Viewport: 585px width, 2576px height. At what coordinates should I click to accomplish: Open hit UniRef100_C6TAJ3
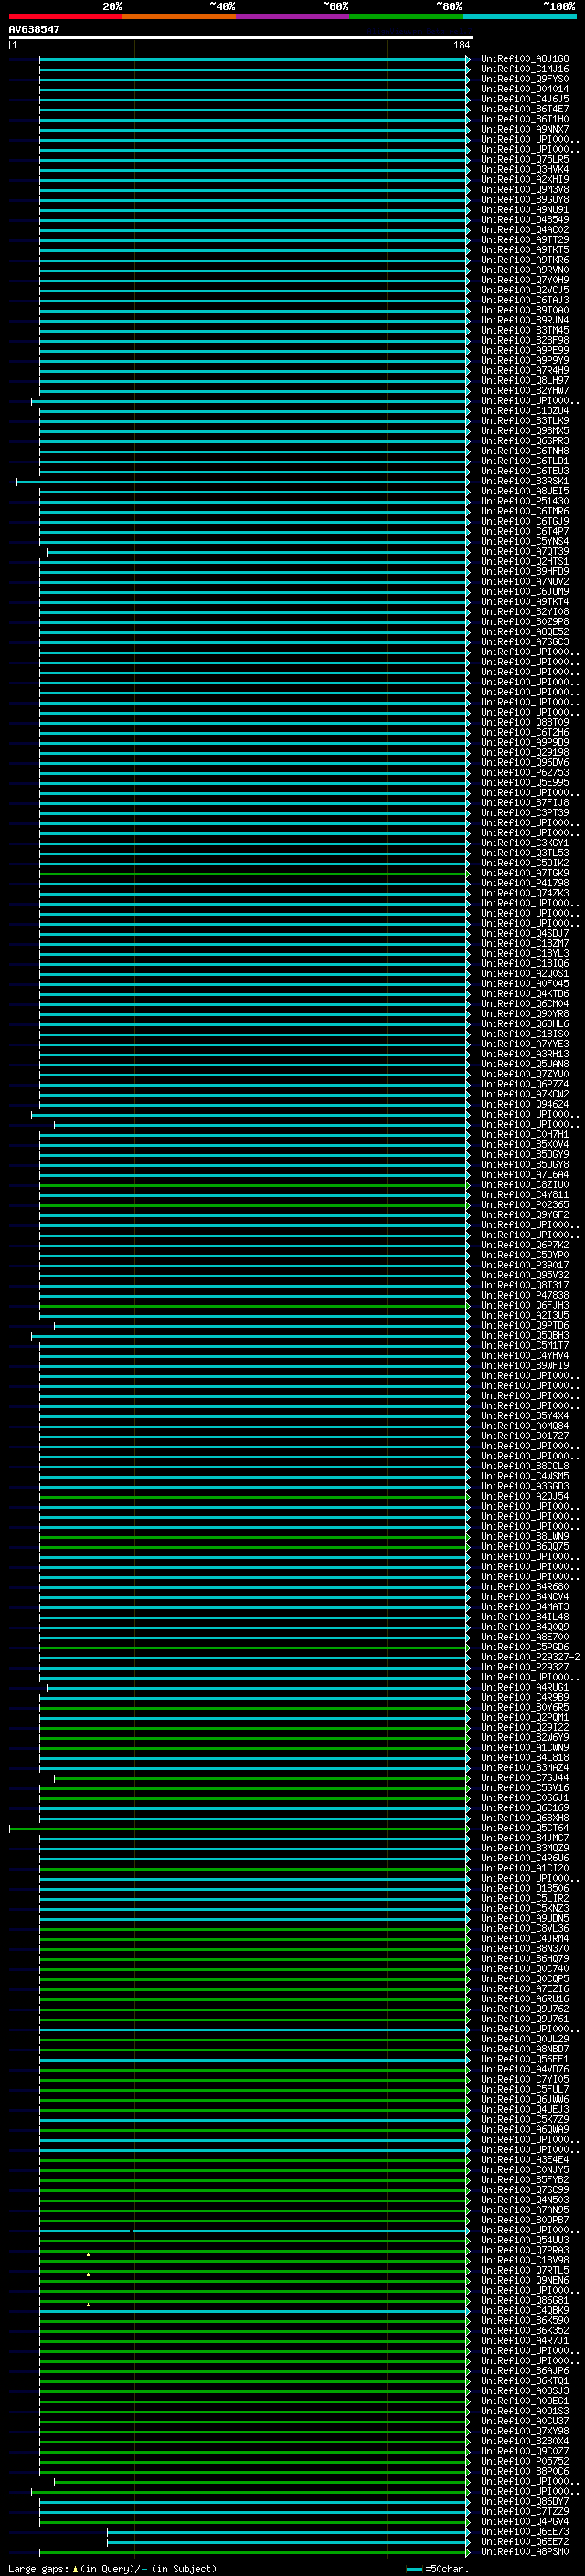point(525,300)
